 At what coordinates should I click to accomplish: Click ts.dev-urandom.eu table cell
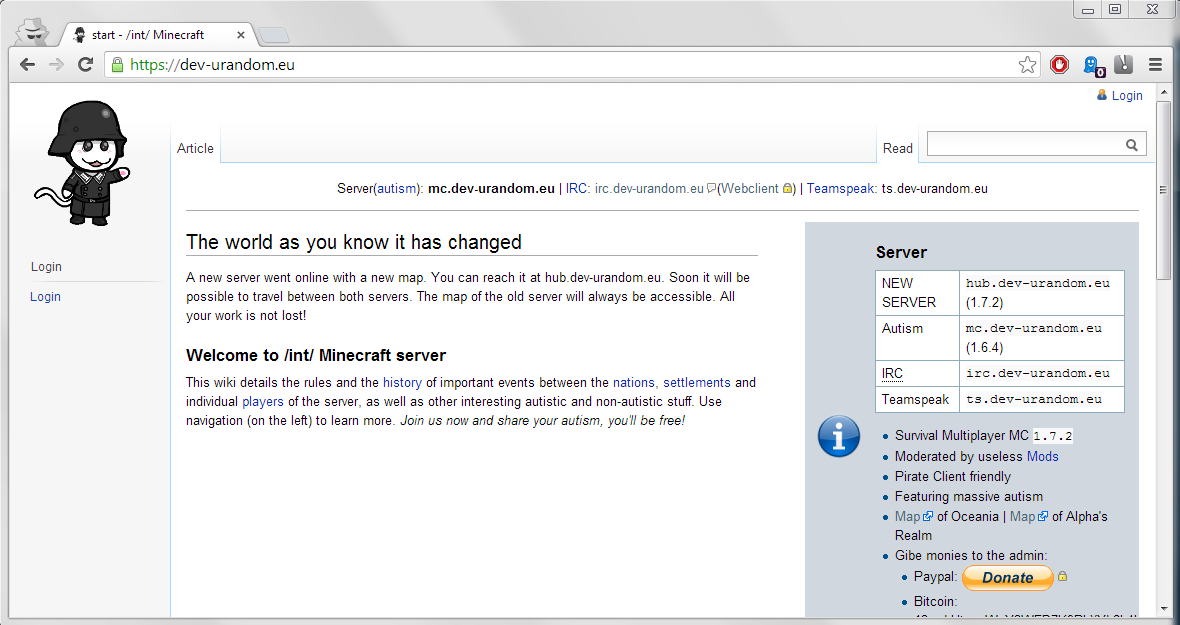(1042, 399)
